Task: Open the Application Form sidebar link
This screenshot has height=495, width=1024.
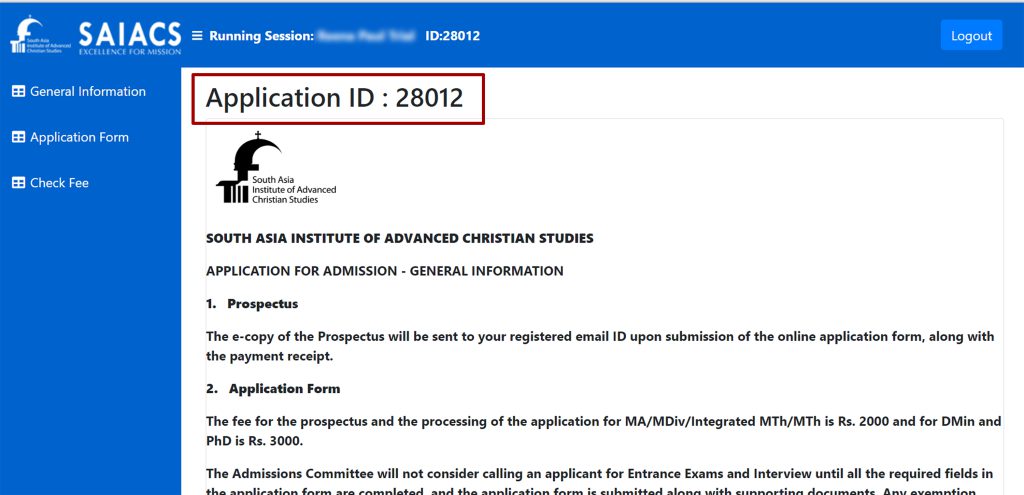Action: (x=79, y=137)
